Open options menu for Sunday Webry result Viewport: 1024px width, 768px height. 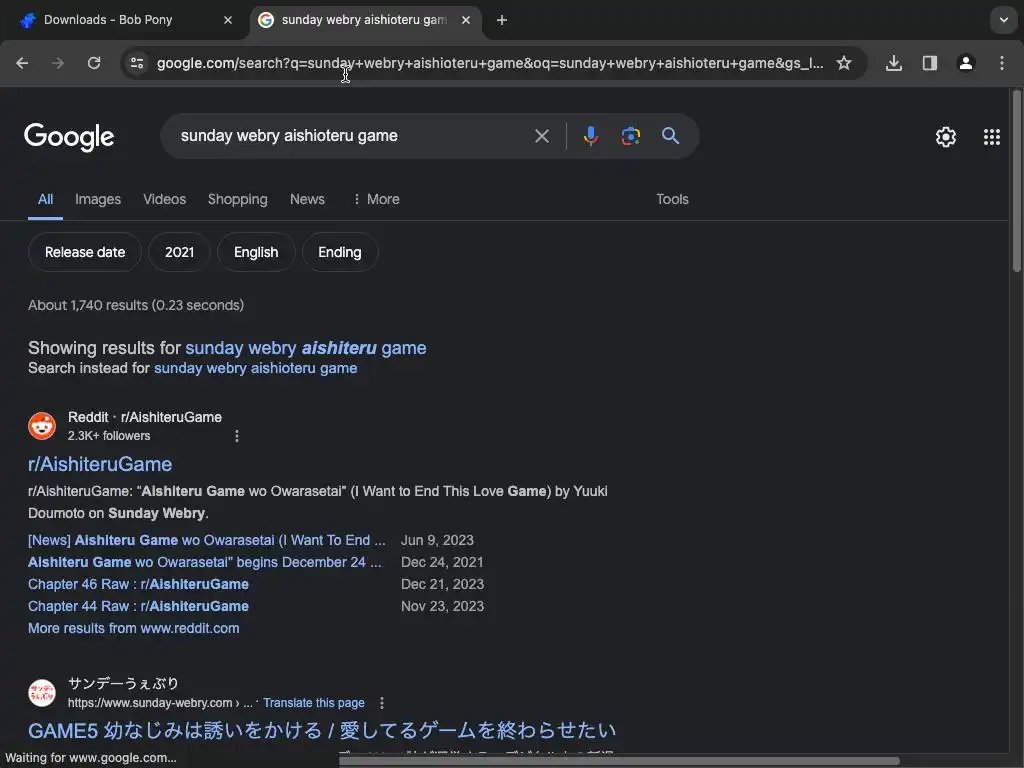pos(382,703)
